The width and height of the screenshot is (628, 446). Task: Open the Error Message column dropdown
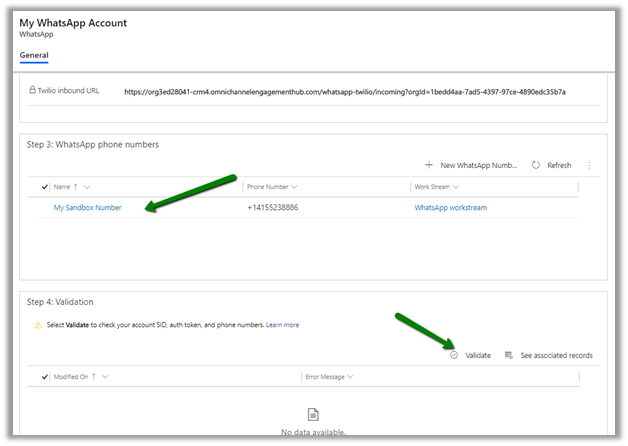click(x=350, y=377)
